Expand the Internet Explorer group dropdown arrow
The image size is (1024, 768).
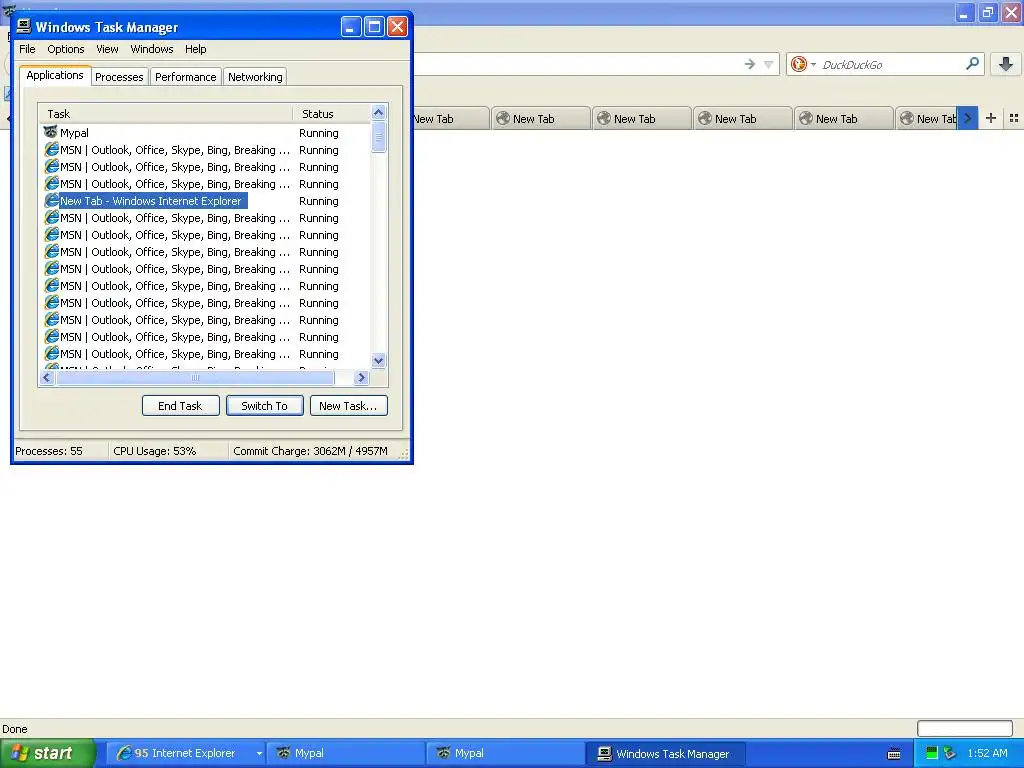[x=259, y=753]
